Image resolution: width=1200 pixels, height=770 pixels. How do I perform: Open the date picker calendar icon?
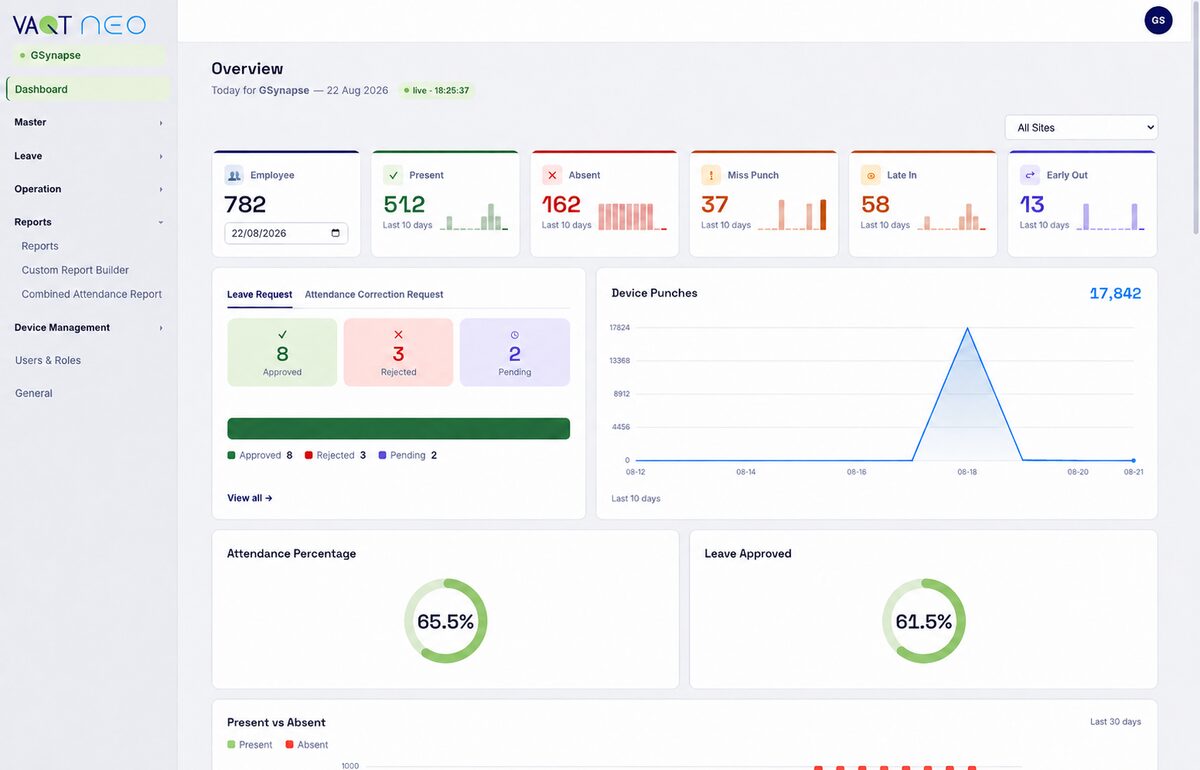click(335, 233)
